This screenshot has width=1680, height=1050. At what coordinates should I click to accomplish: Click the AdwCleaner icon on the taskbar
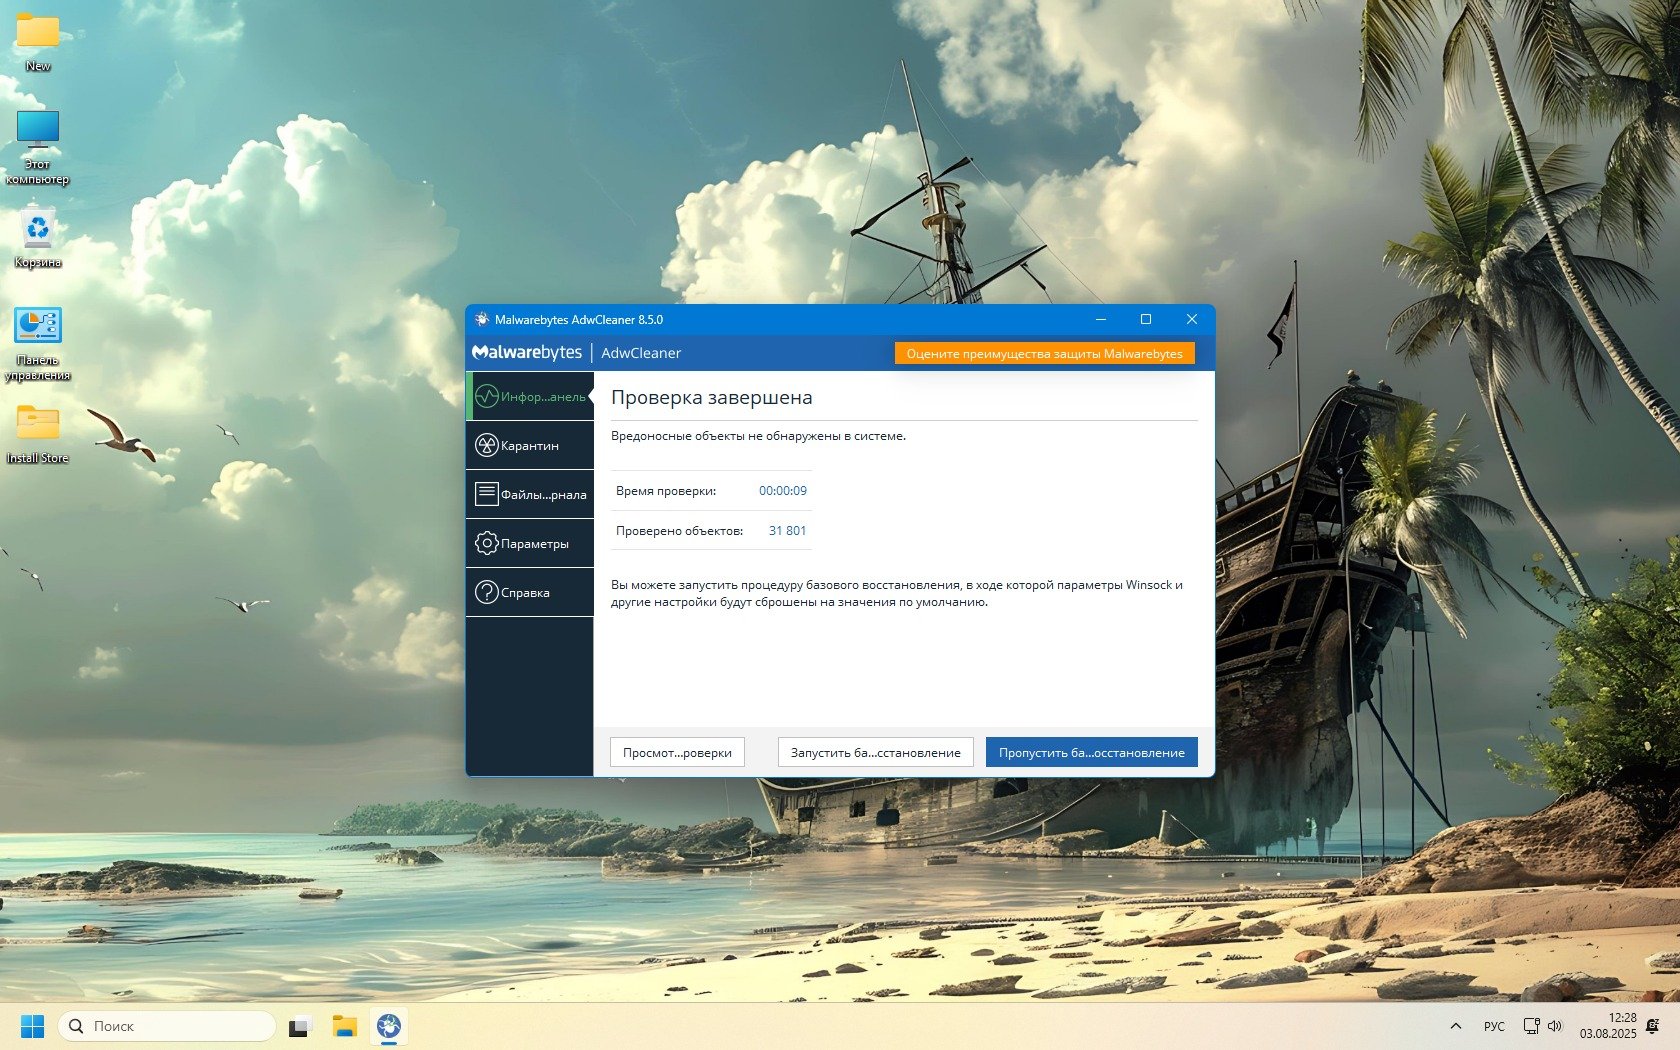(389, 1026)
